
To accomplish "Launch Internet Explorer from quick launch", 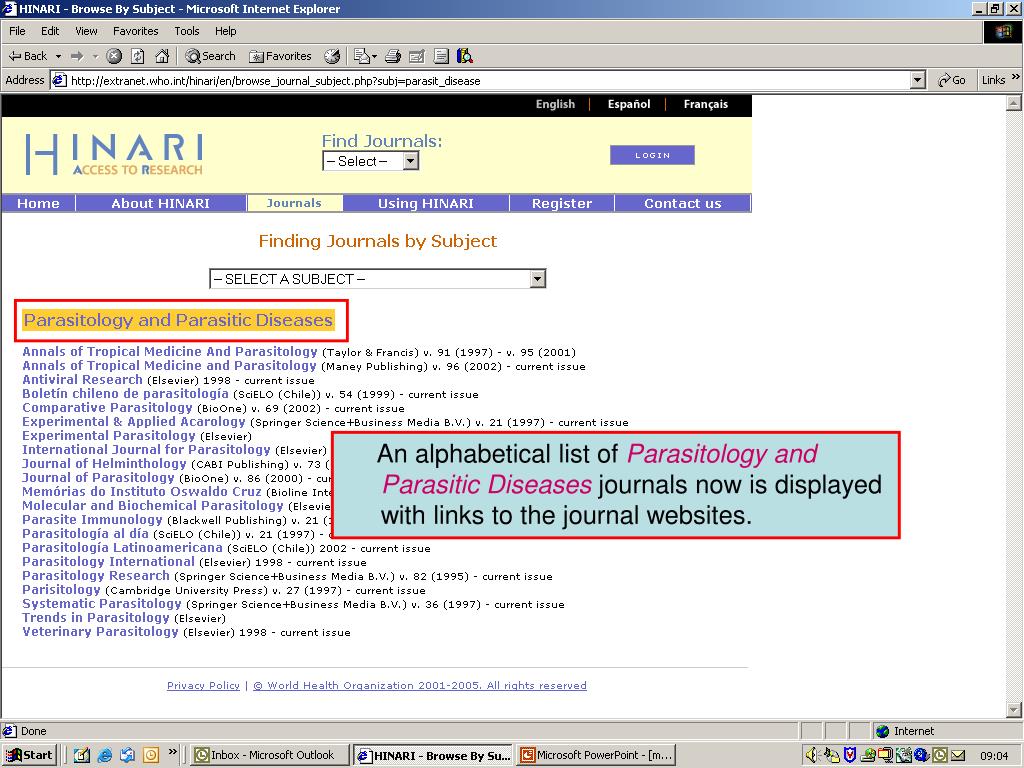I will (104, 756).
